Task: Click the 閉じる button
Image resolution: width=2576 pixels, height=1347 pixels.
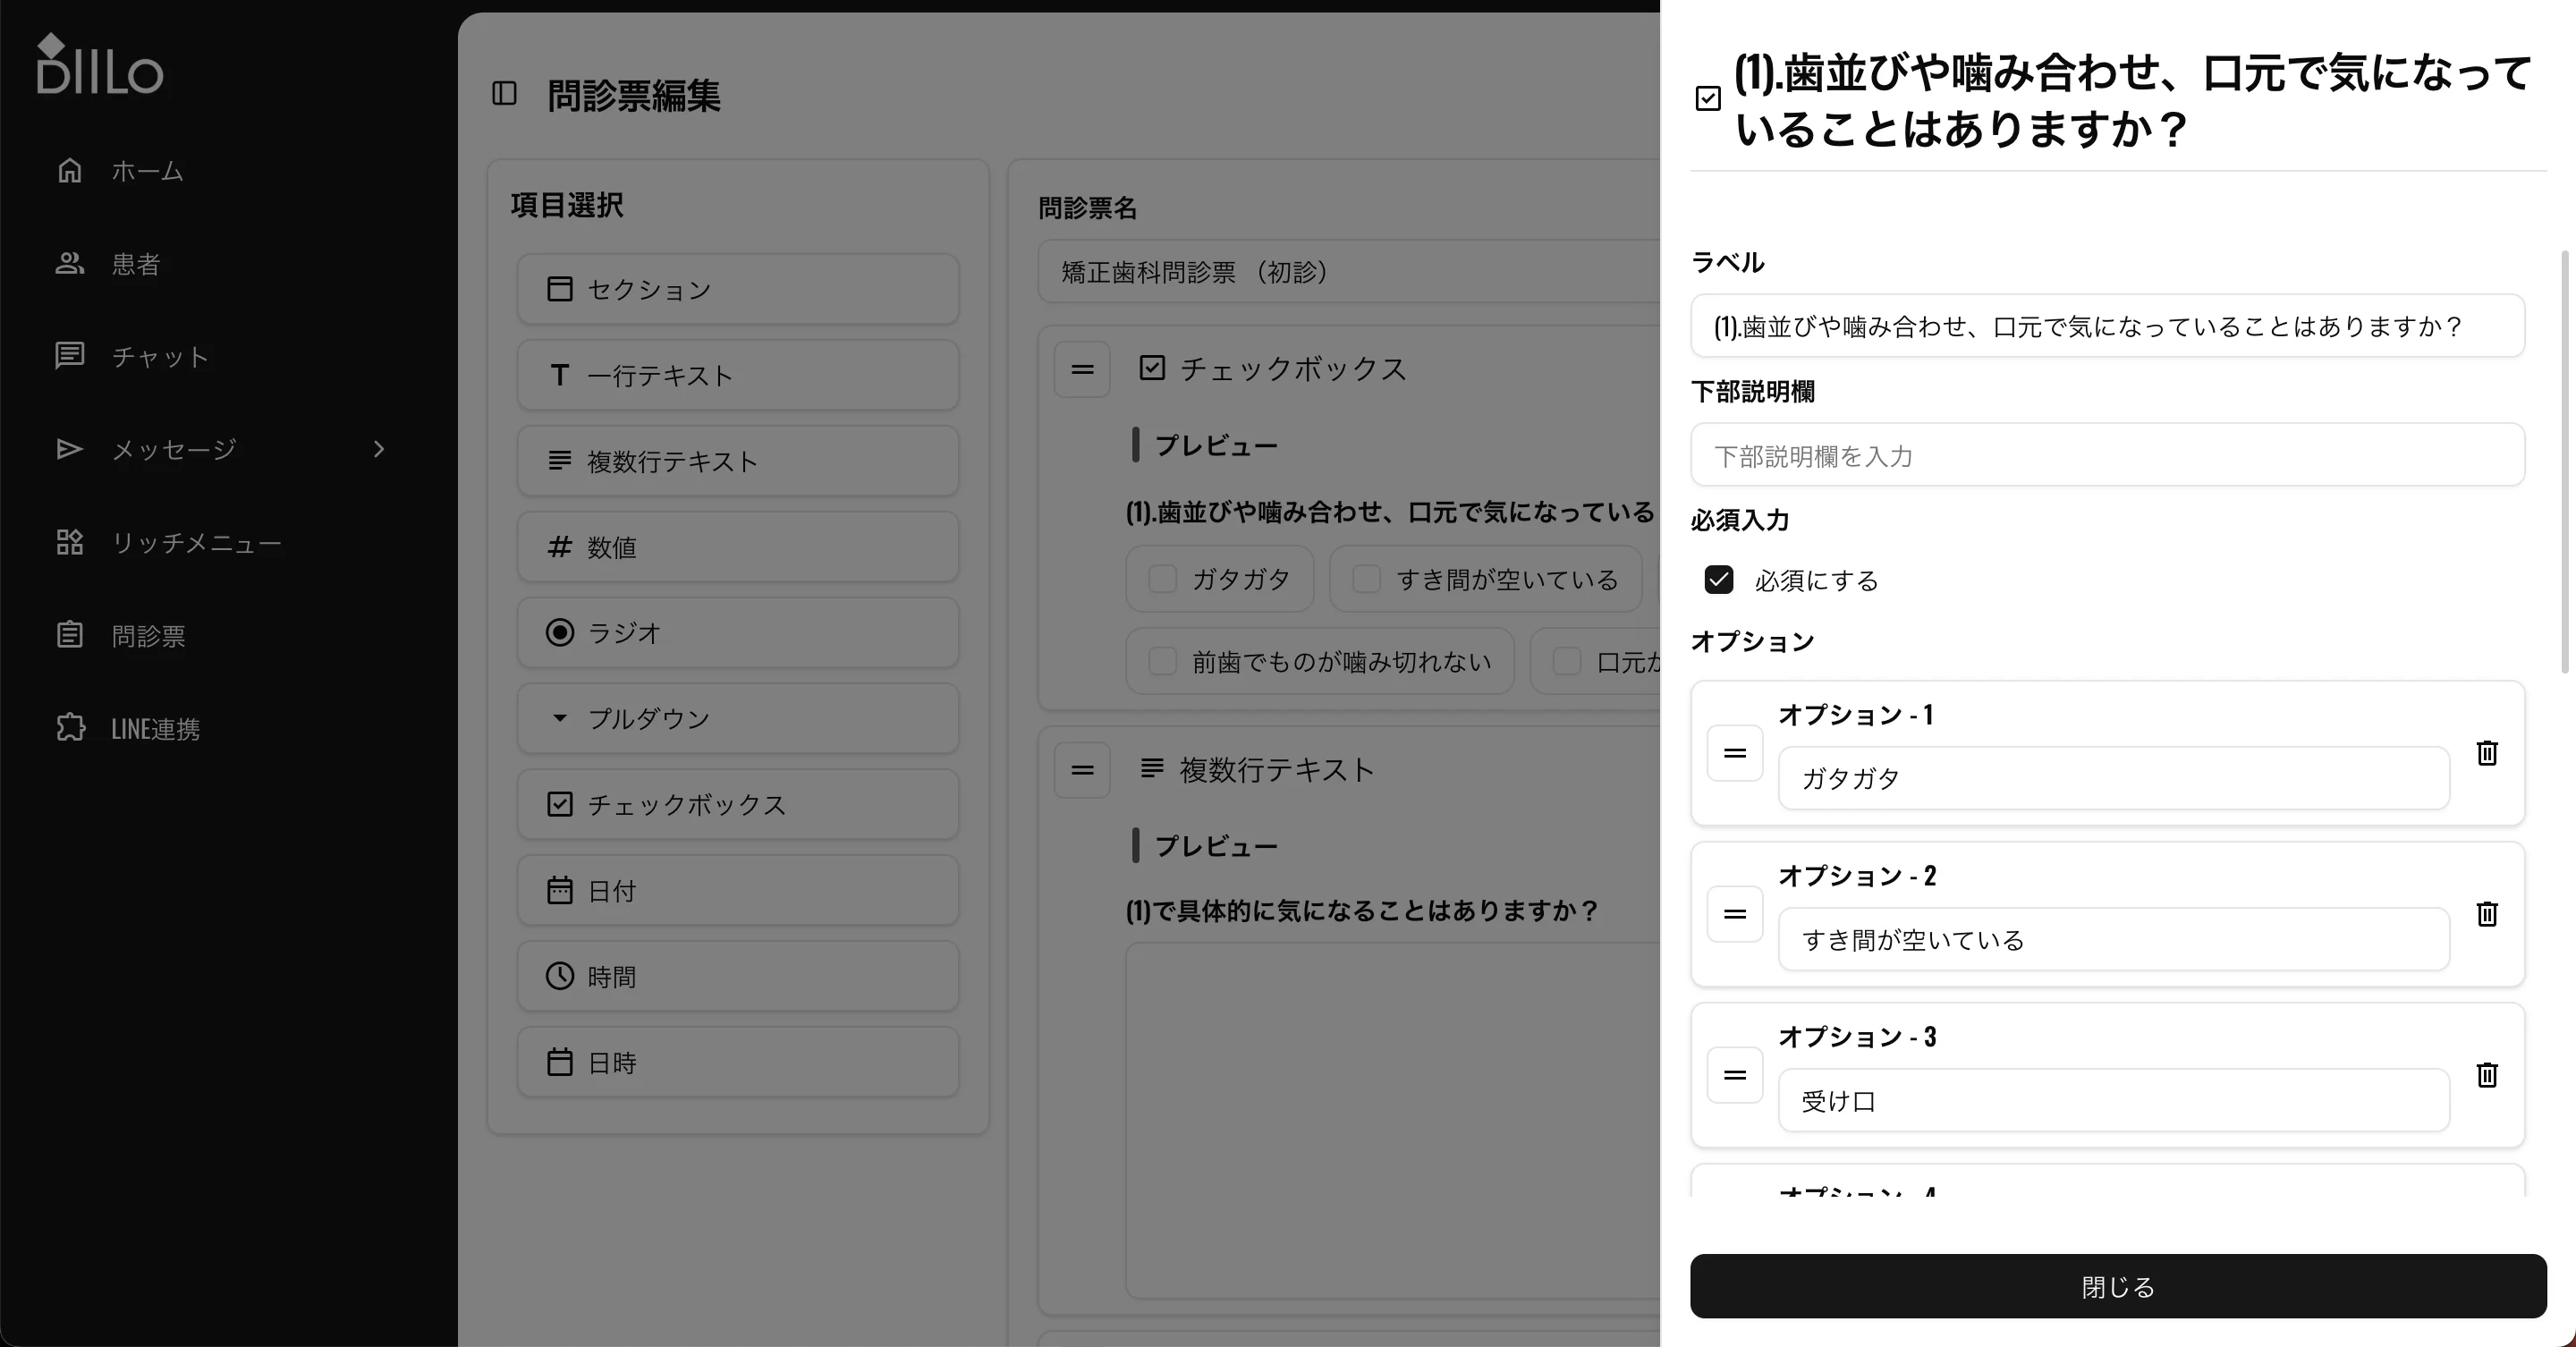Action: (2116, 1286)
